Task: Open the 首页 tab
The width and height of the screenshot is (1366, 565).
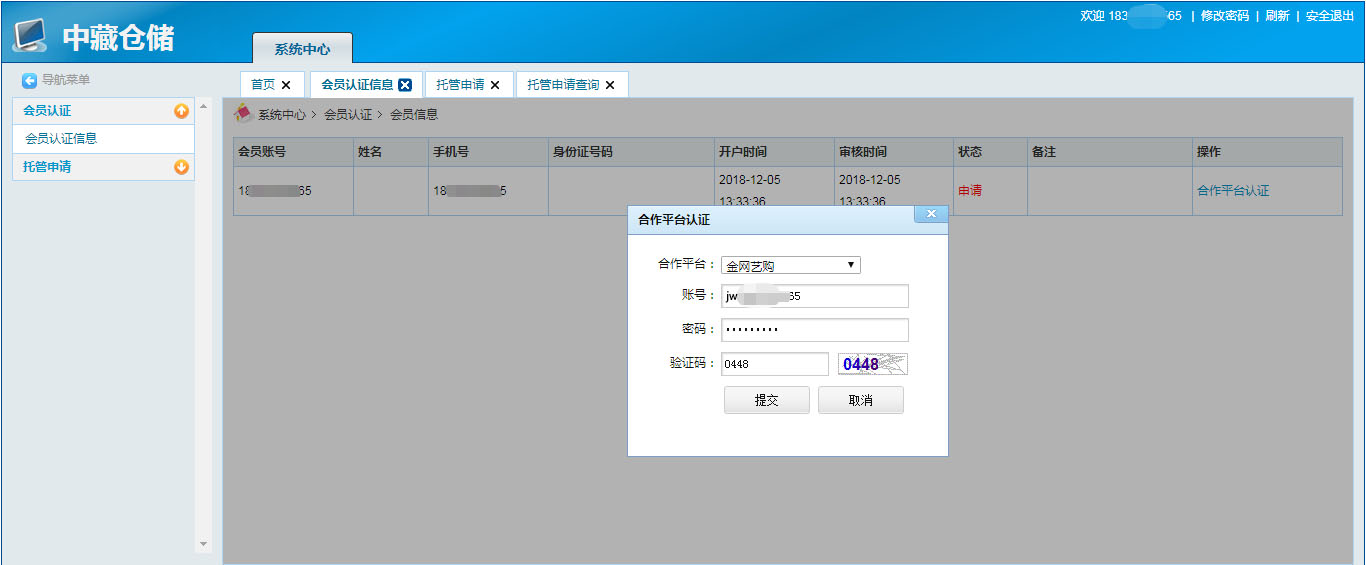Action: (262, 85)
